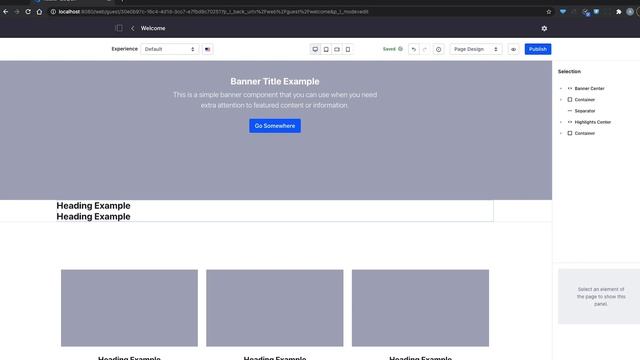This screenshot has width=640, height=360.
Task: Go back using the arrow beside Welcome
Action: click(133, 28)
